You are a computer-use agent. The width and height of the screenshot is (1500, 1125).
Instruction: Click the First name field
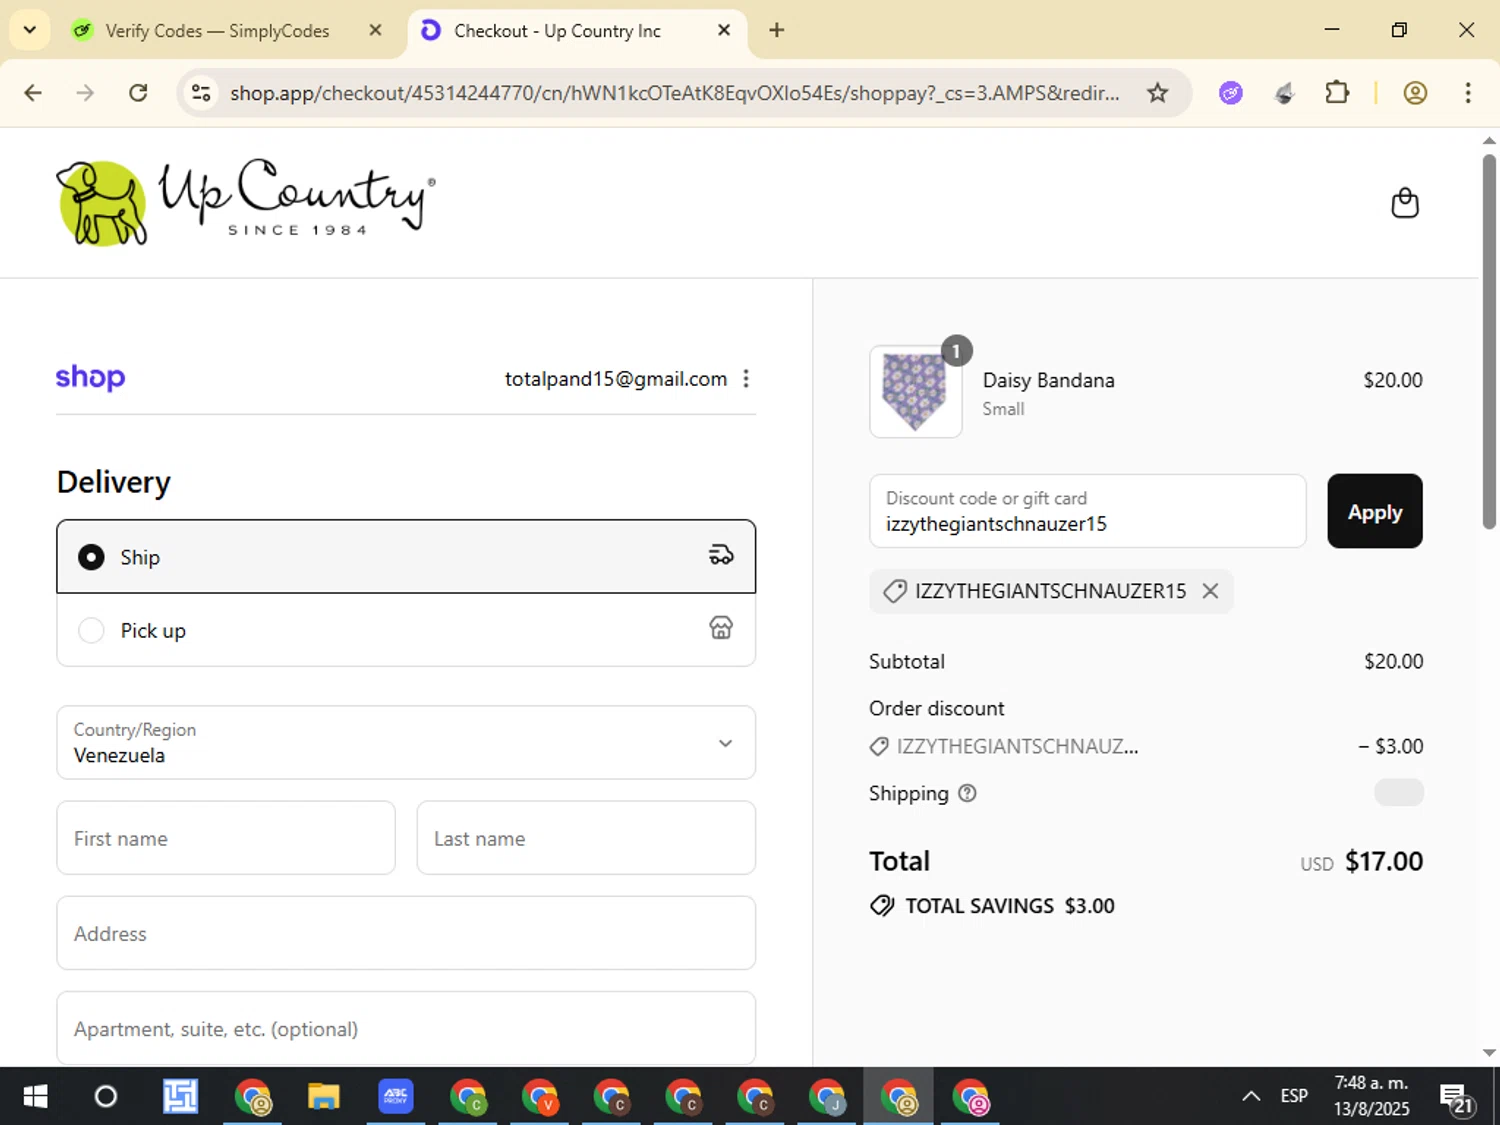[x=226, y=838]
